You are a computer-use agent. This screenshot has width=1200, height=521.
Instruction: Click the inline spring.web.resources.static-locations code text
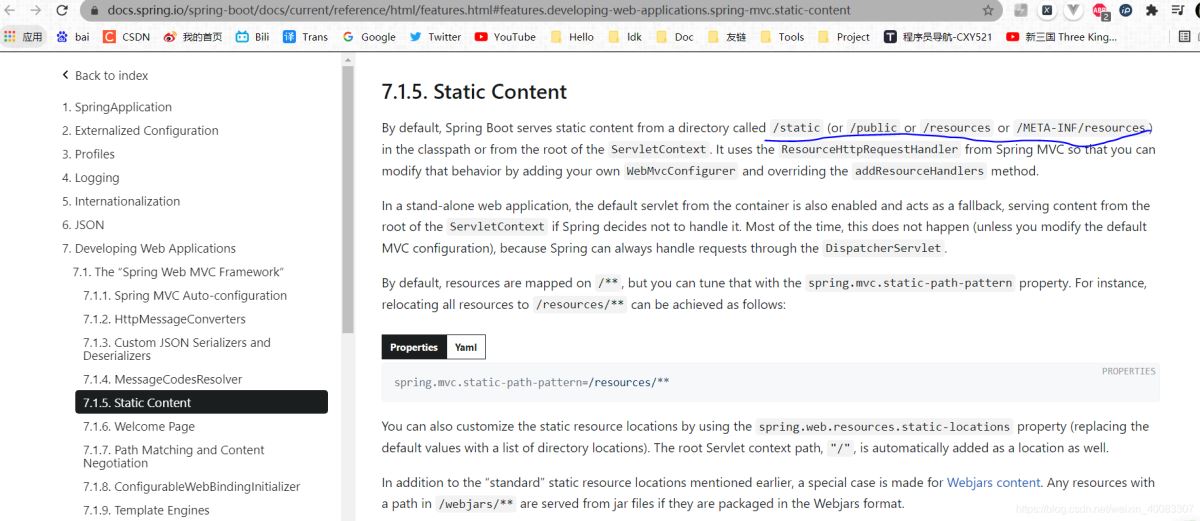885,426
